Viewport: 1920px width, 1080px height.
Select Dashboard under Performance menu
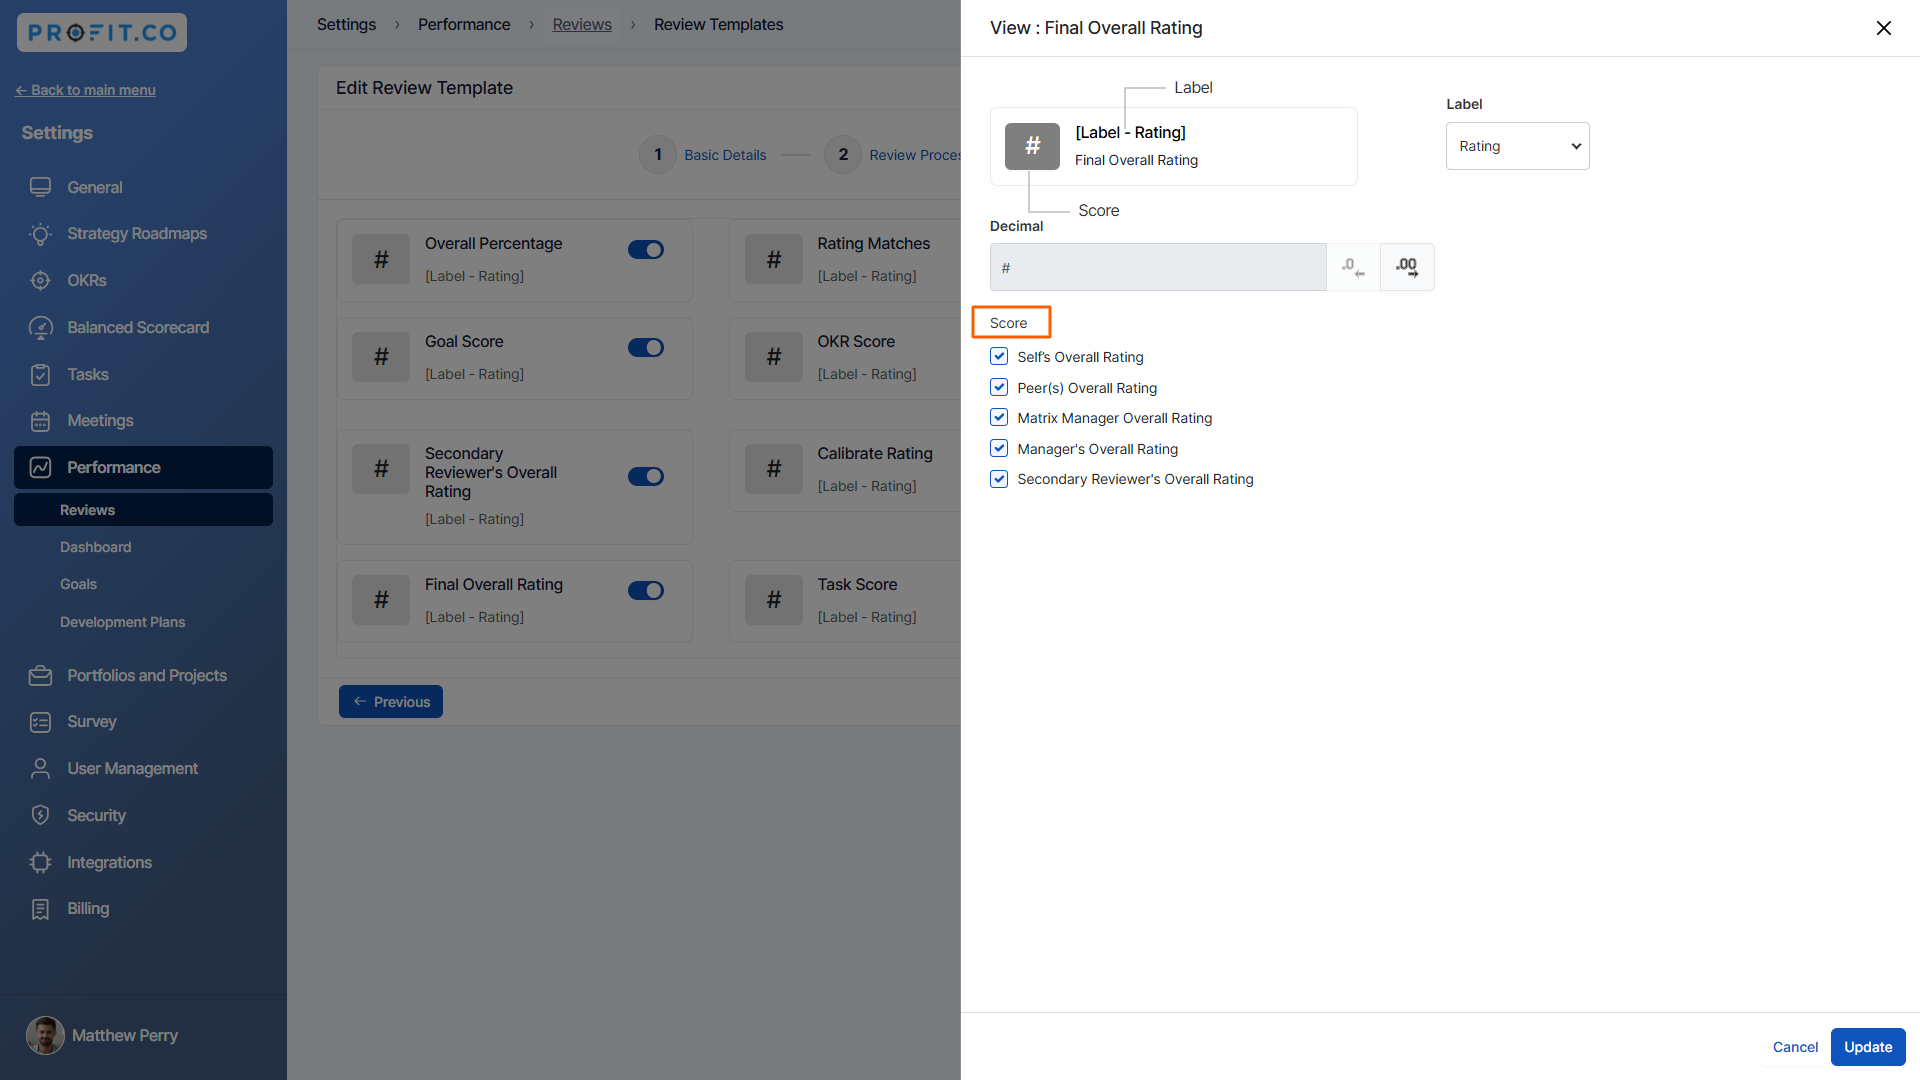point(95,547)
